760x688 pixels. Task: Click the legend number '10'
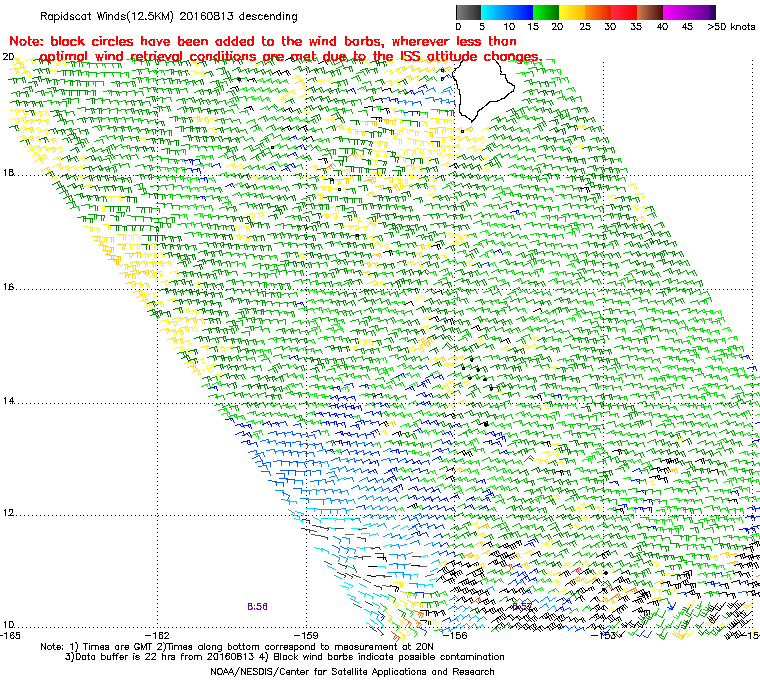[508, 27]
